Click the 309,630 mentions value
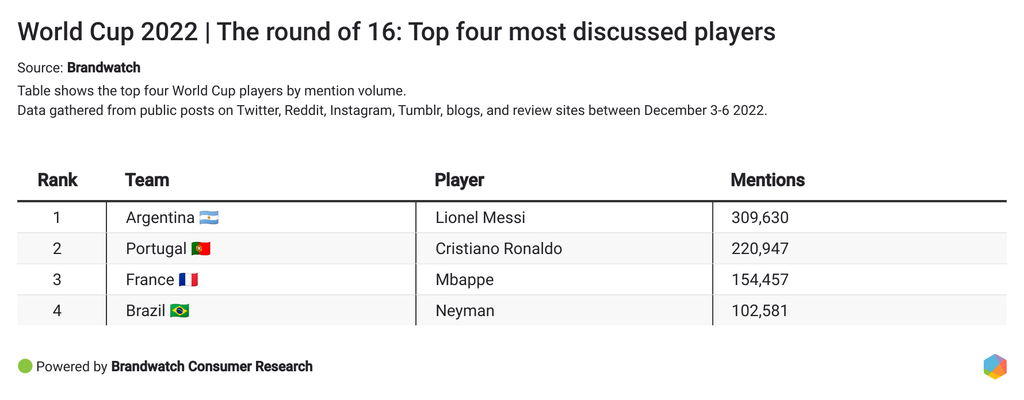This screenshot has width=1024, height=400. click(759, 218)
